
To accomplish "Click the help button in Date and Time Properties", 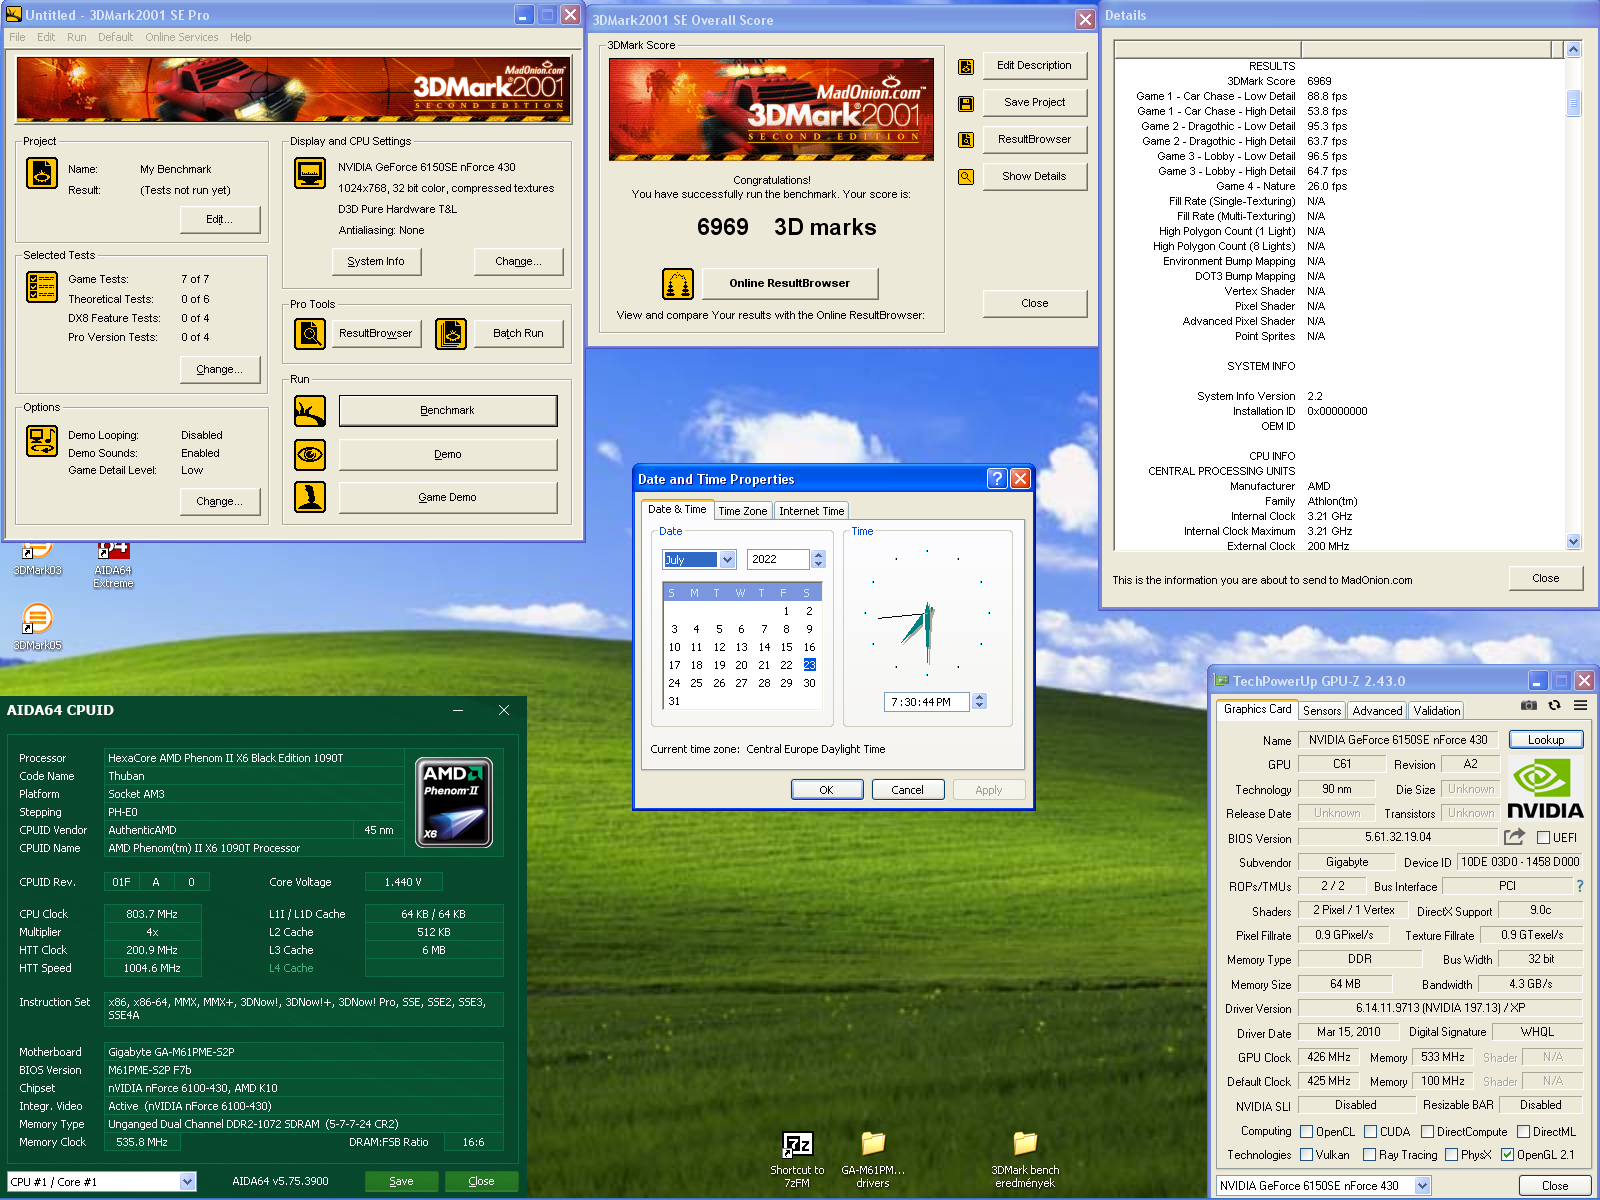I will tap(997, 479).
